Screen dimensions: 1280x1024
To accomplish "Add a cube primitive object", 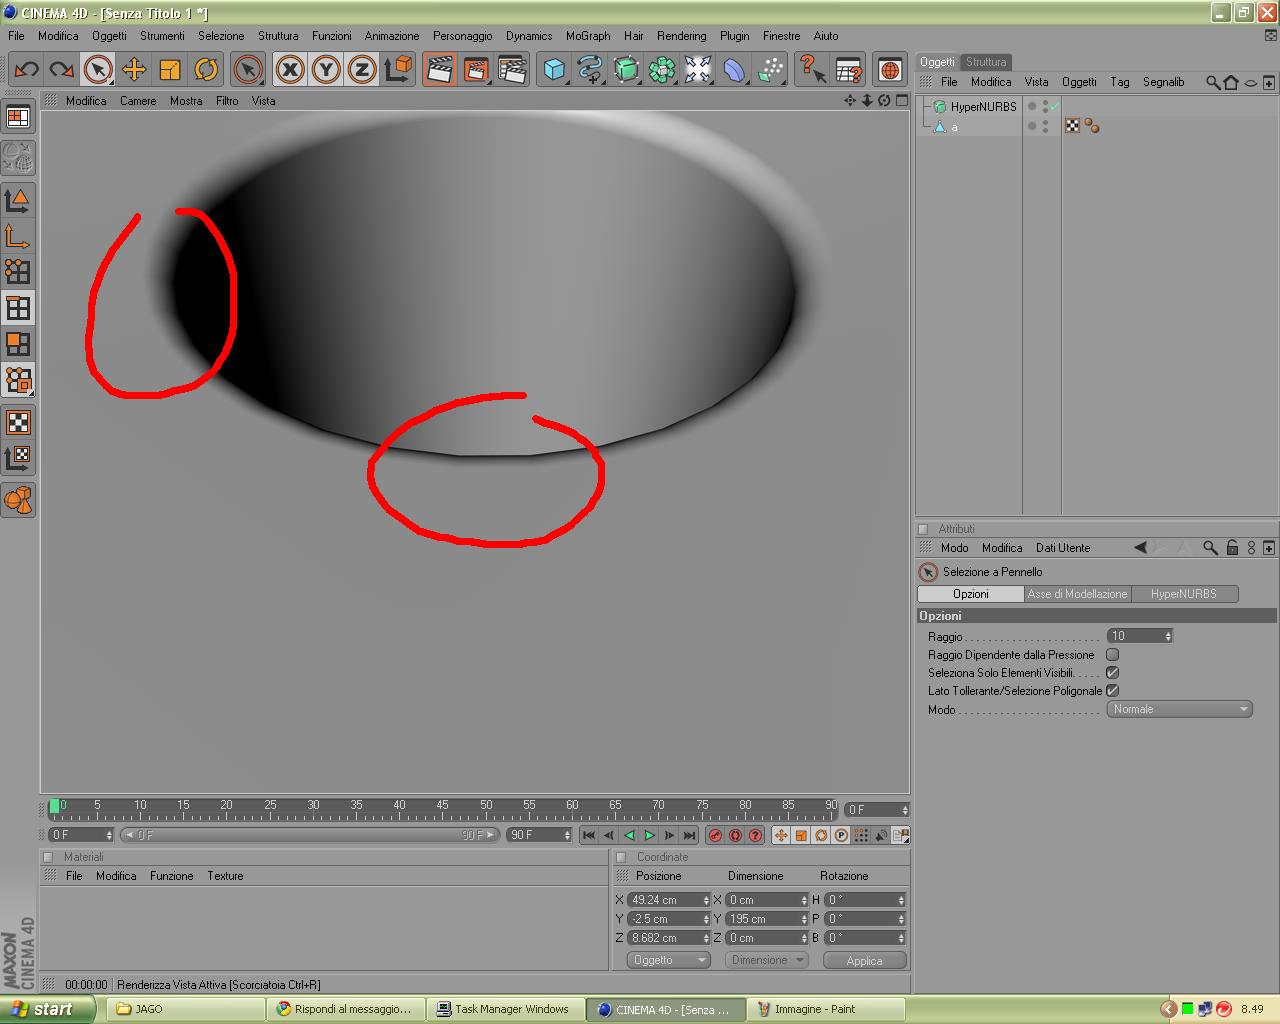I will click(x=554, y=69).
